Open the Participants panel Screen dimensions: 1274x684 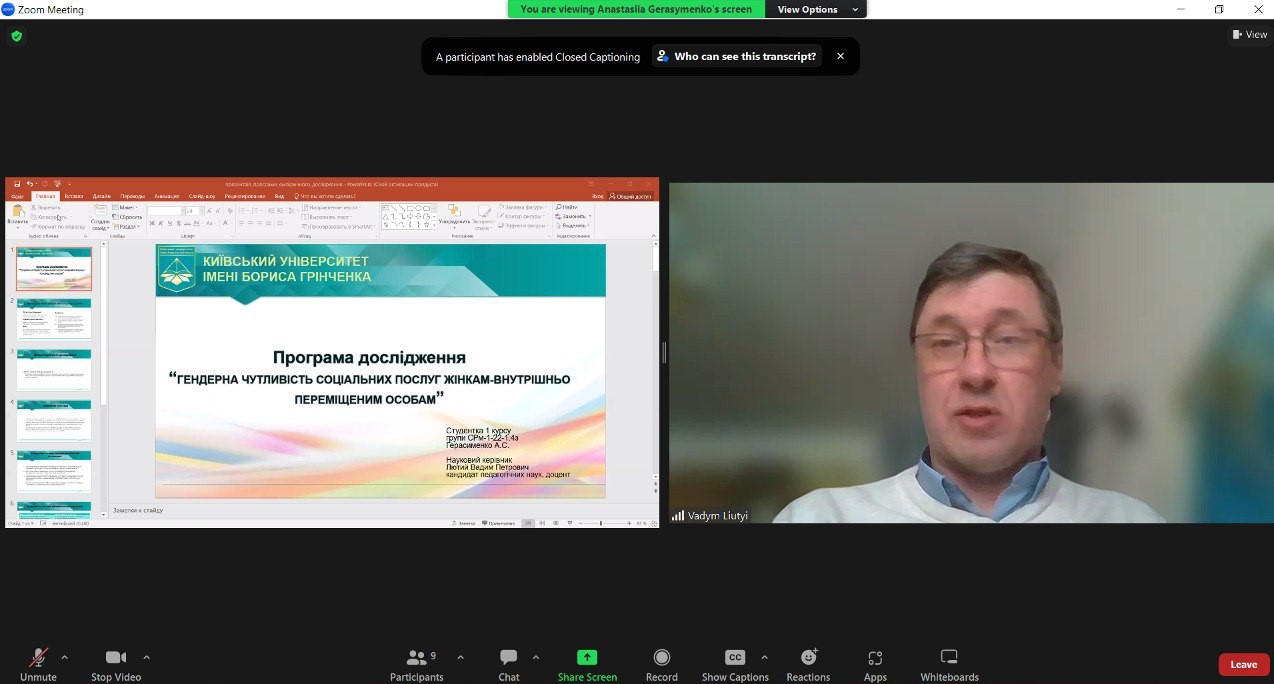[417, 664]
